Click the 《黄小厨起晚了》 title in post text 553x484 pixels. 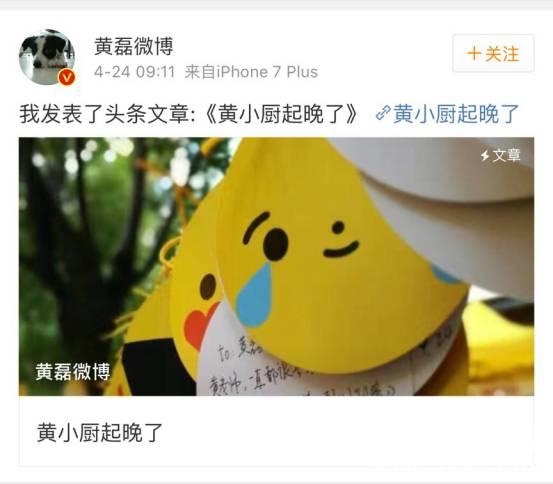click(x=282, y=114)
